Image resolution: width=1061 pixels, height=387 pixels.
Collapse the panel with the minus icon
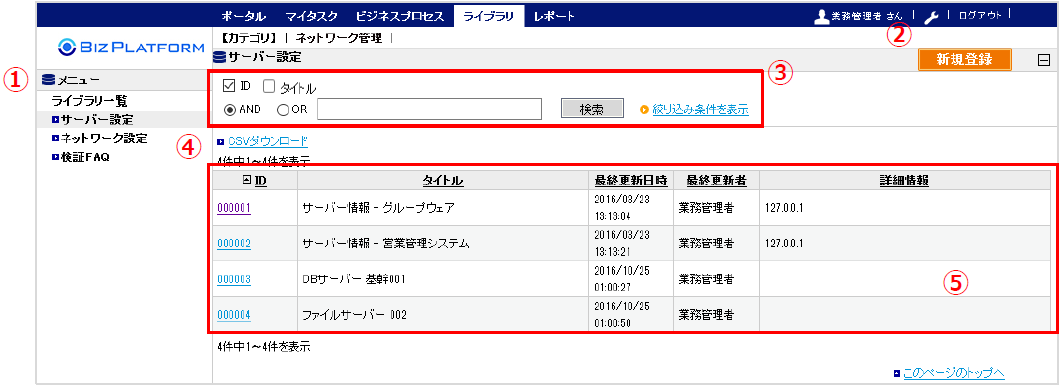point(1044,60)
